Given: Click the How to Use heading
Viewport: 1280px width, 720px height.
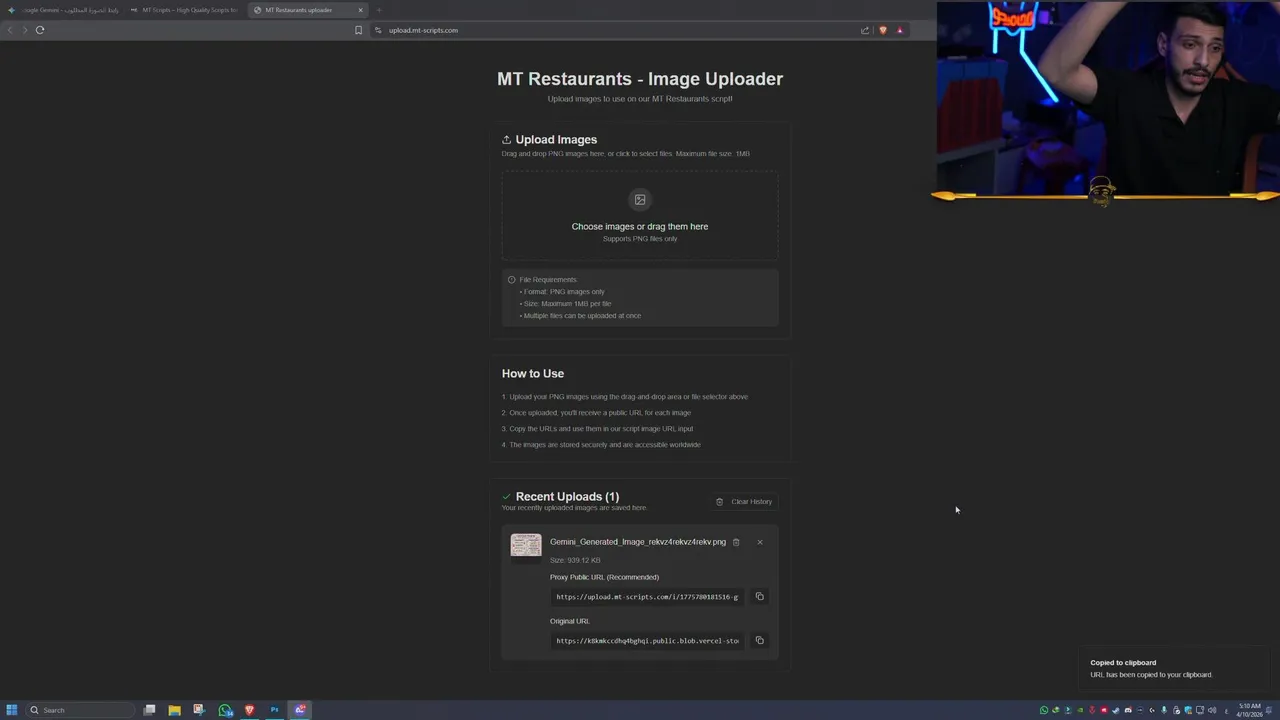Looking at the screenshot, I should [x=533, y=374].
